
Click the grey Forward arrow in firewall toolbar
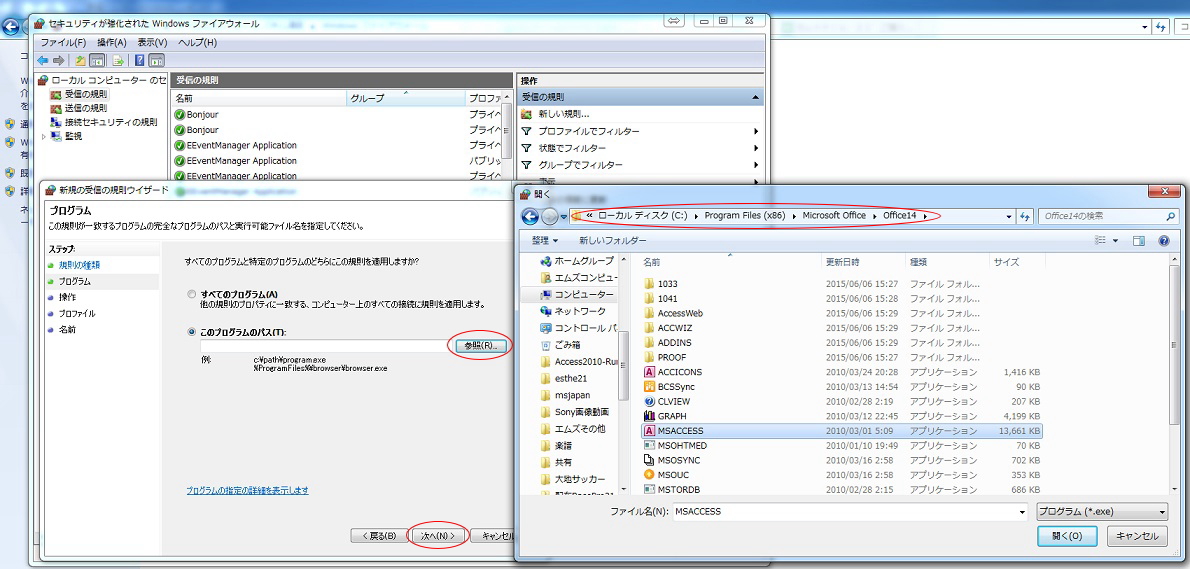pos(58,61)
